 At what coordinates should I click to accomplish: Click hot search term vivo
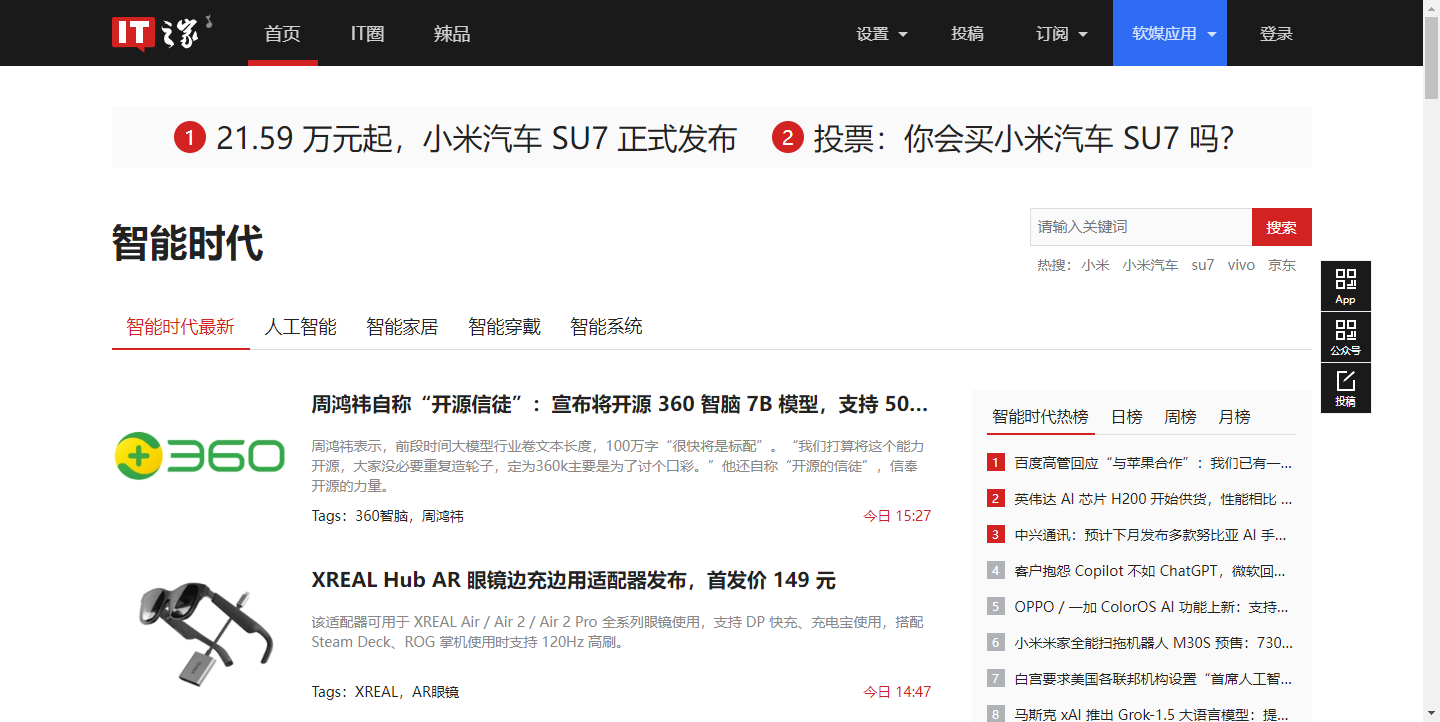[x=1241, y=265]
